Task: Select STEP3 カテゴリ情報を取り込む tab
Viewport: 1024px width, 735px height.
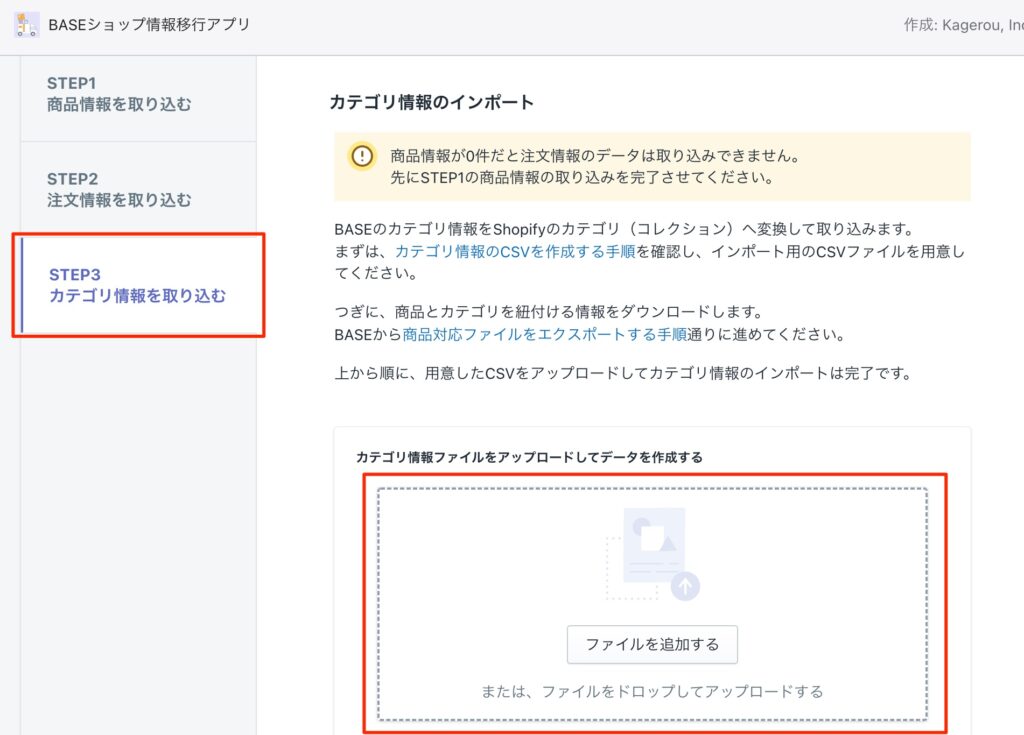Action: [138, 286]
